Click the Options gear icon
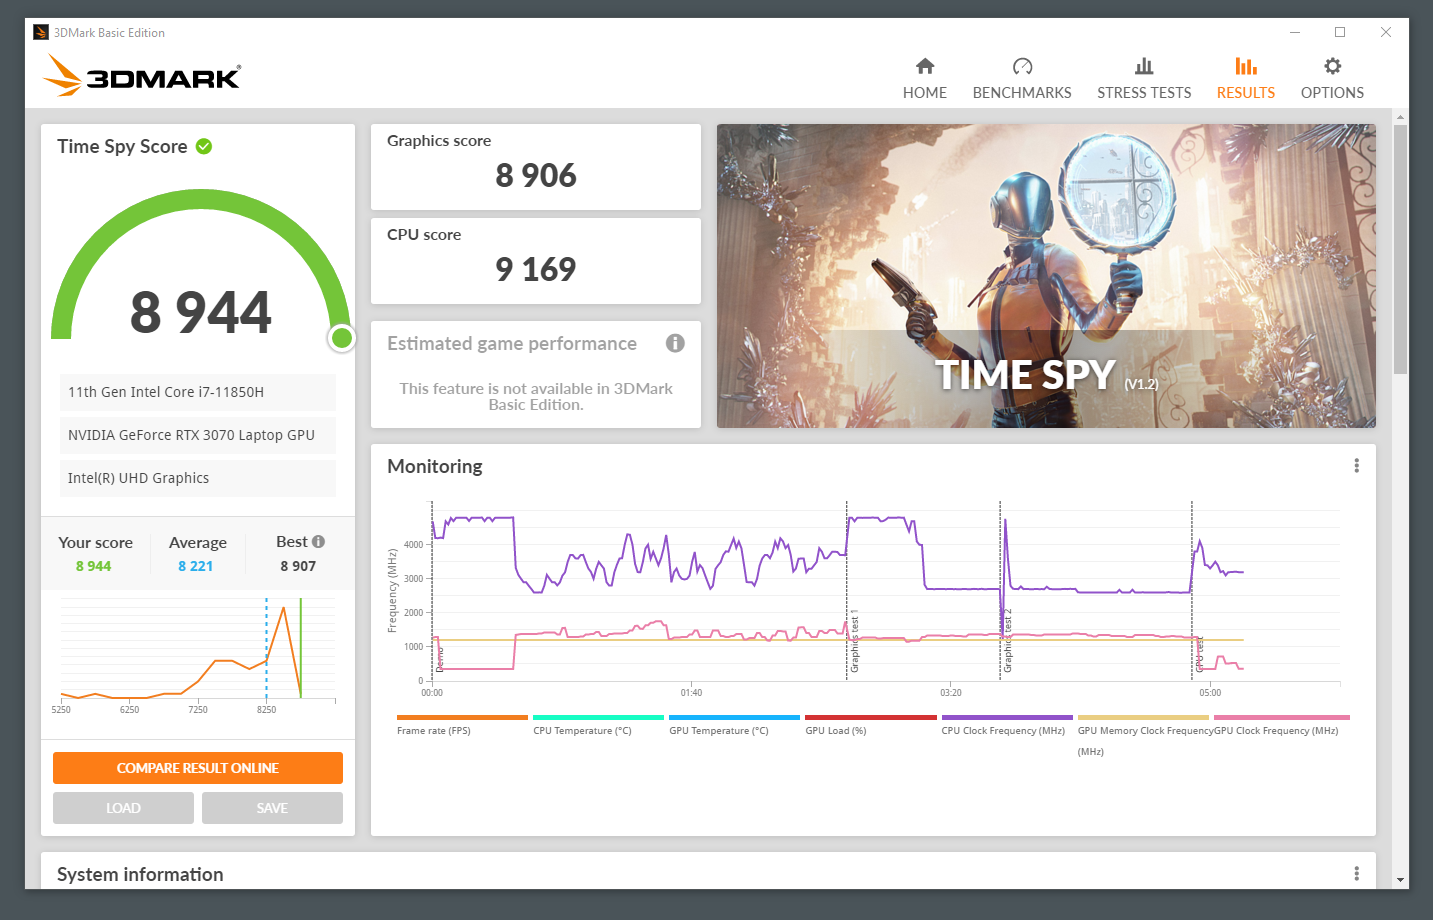This screenshot has height=920, width=1433. click(1332, 66)
